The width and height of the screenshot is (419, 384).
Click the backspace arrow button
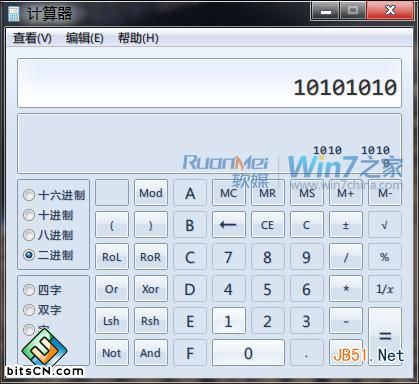point(229,225)
